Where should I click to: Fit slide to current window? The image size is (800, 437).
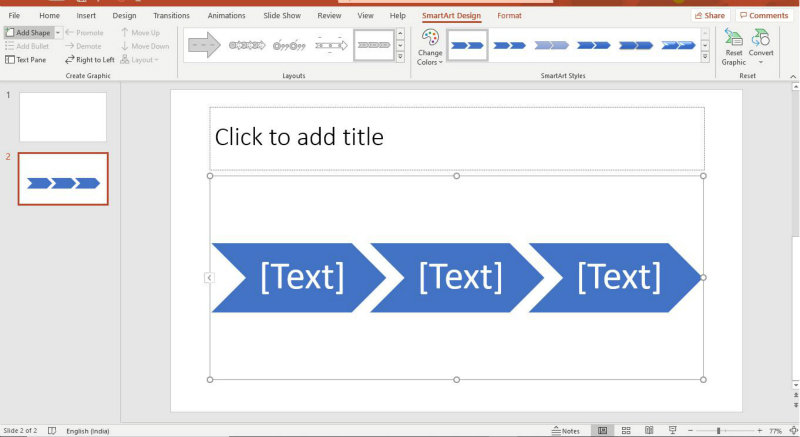pyautogui.click(x=793, y=430)
